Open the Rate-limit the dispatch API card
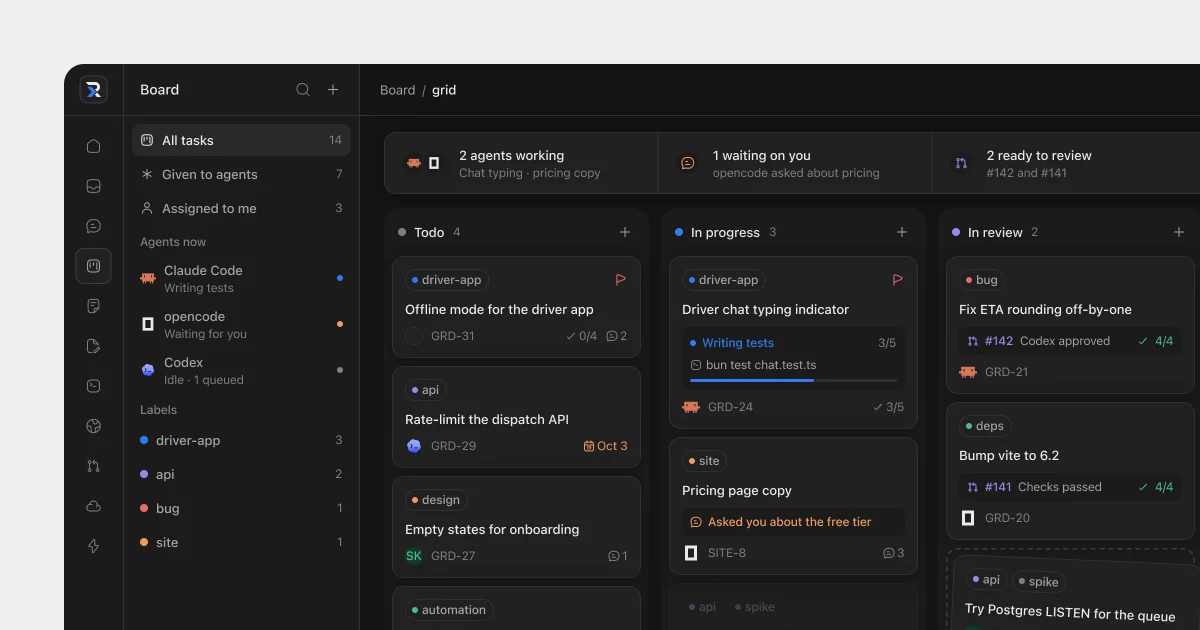The width and height of the screenshot is (1200, 630). [x=516, y=417]
